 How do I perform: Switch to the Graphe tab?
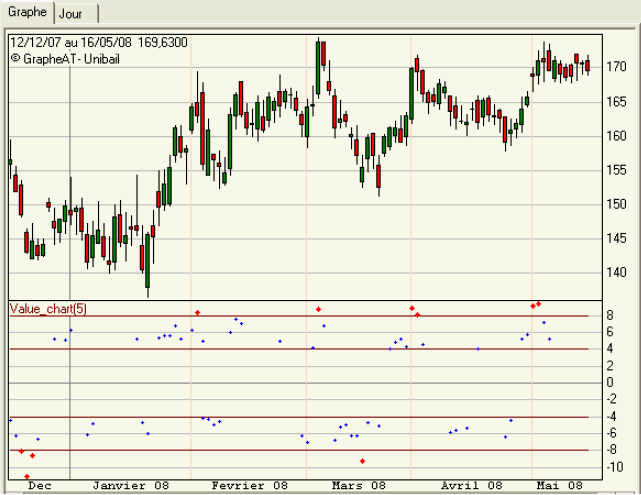(27, 12)
